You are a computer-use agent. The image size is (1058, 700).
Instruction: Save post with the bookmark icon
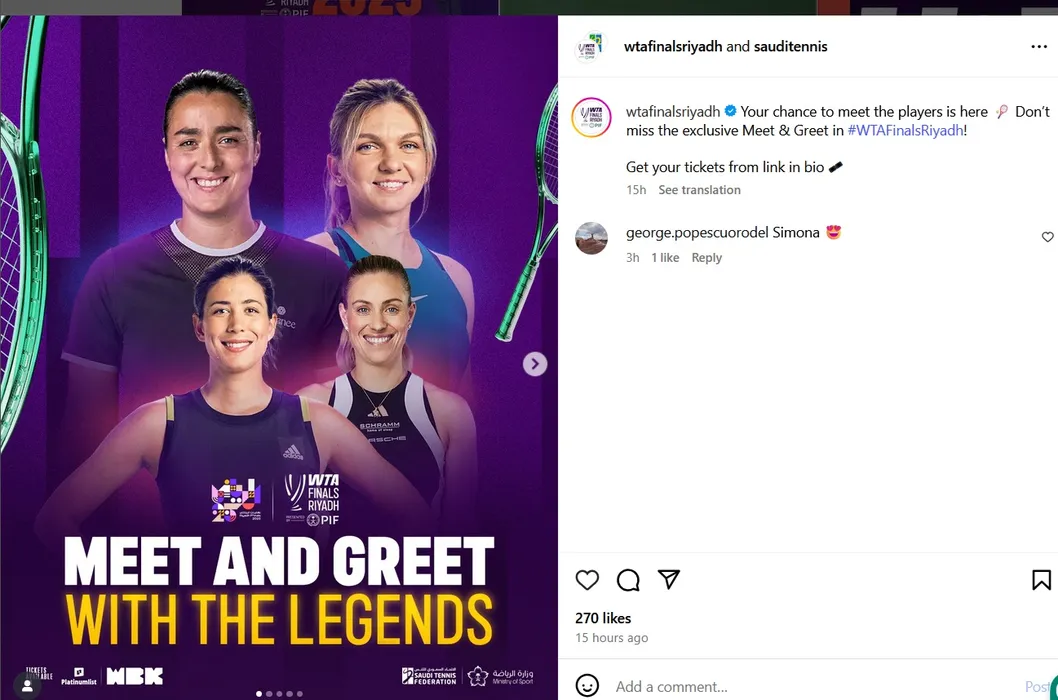click(x=1041, y=580)
